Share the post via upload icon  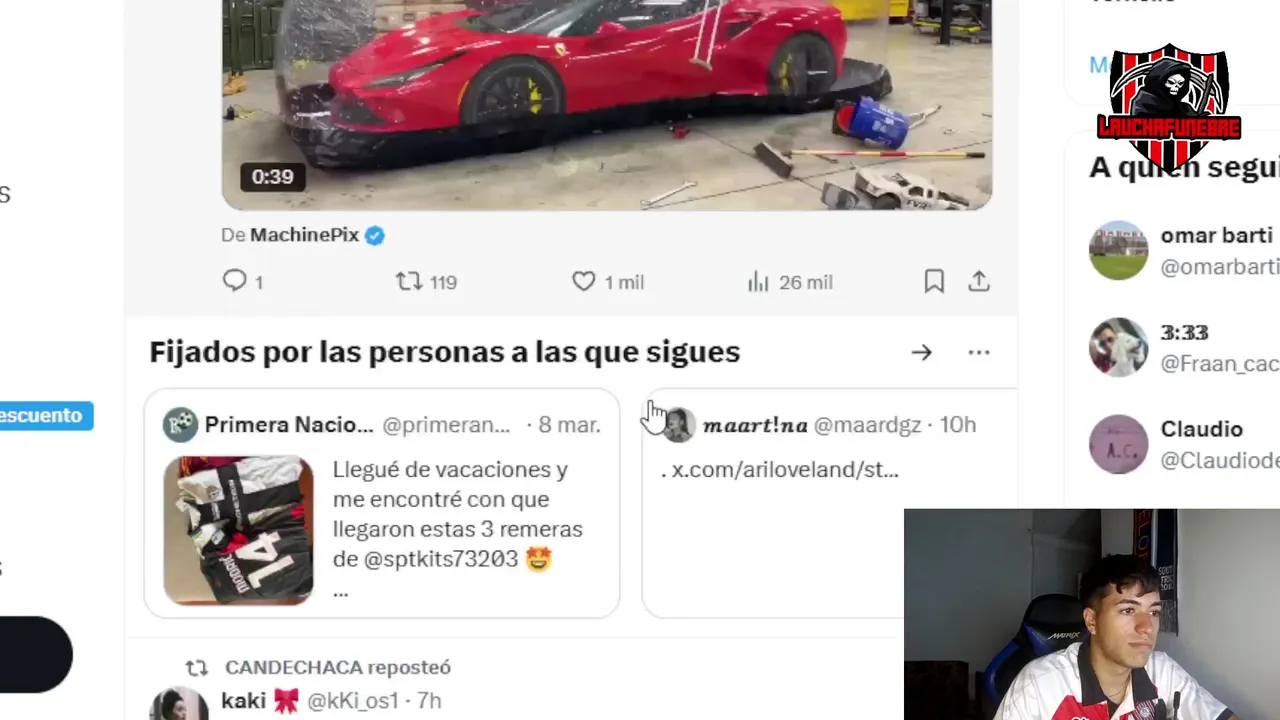click(x=979, y=282)
